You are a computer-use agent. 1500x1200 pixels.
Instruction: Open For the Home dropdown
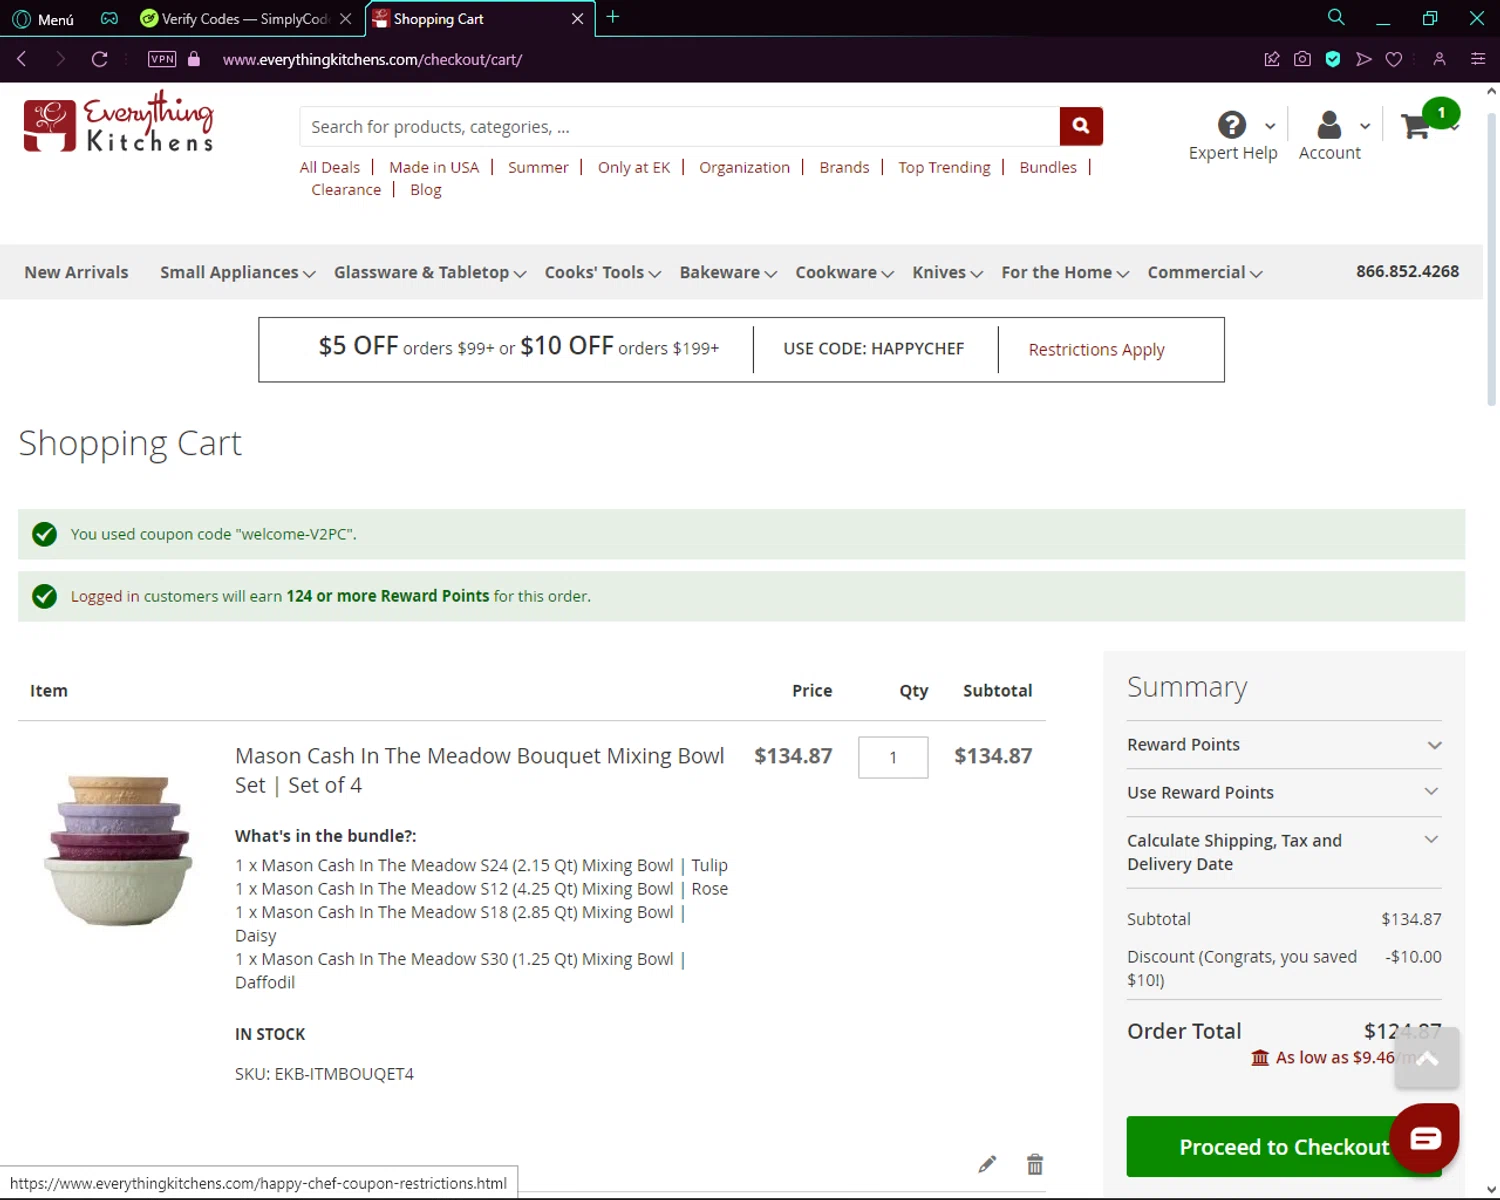(1065, 272)
